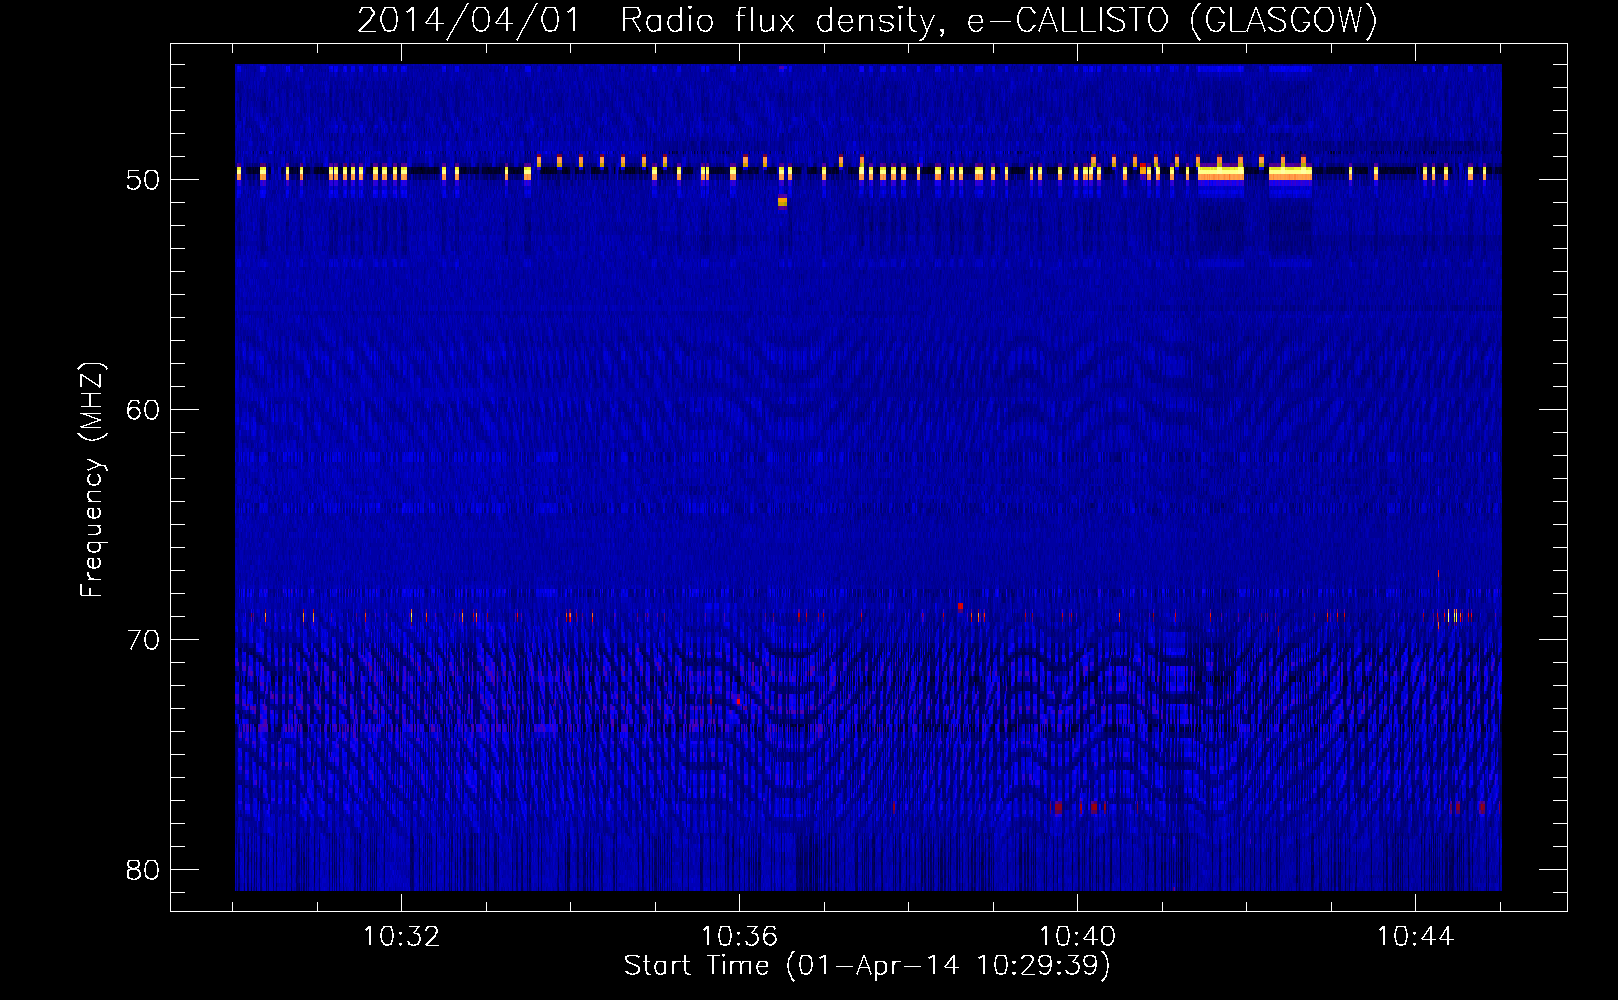Click the "60" frequency tick label
The height and width of the screenshot is (1000, 1618).
143,410
